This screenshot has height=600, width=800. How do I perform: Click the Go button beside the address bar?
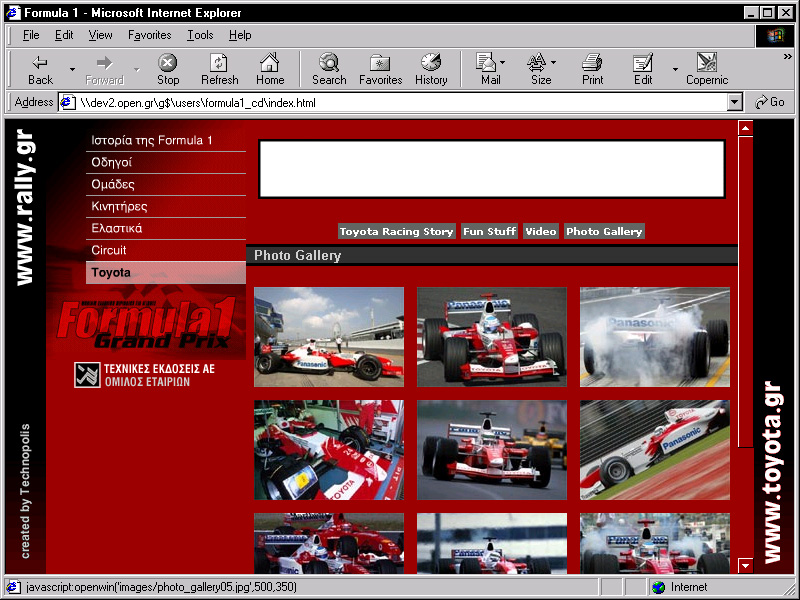(x=769, y=102)
